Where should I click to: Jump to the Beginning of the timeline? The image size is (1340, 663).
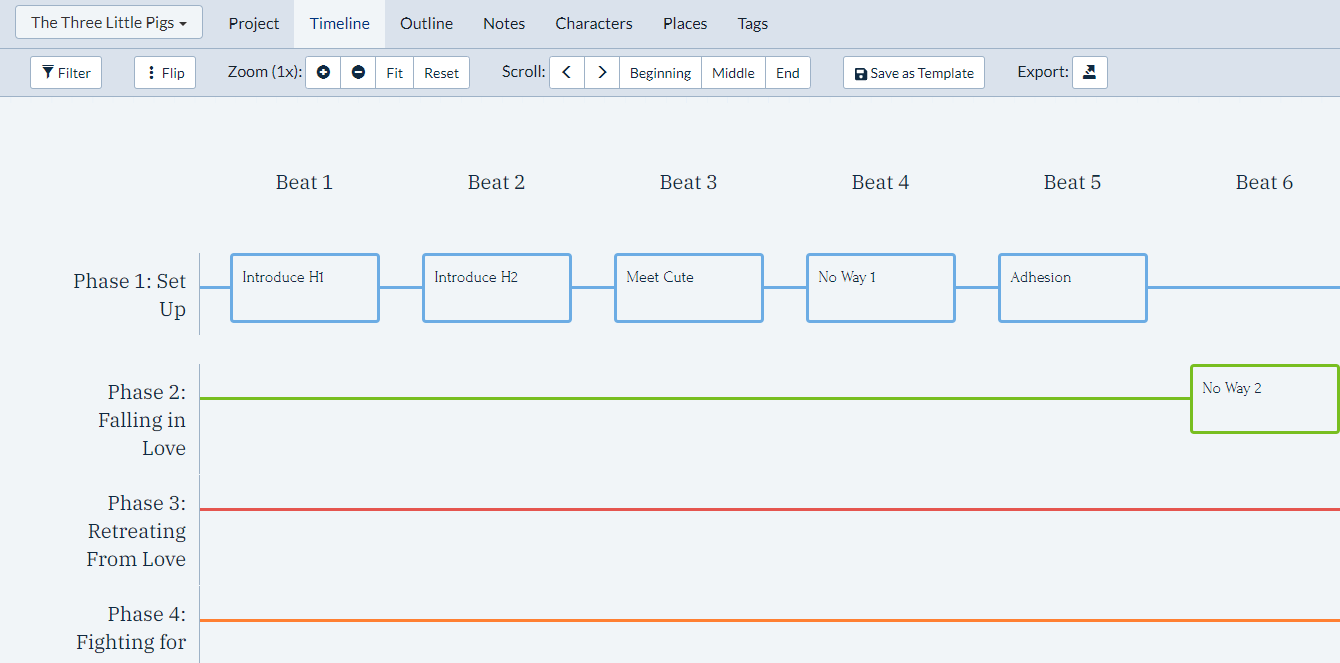point(660,72)
